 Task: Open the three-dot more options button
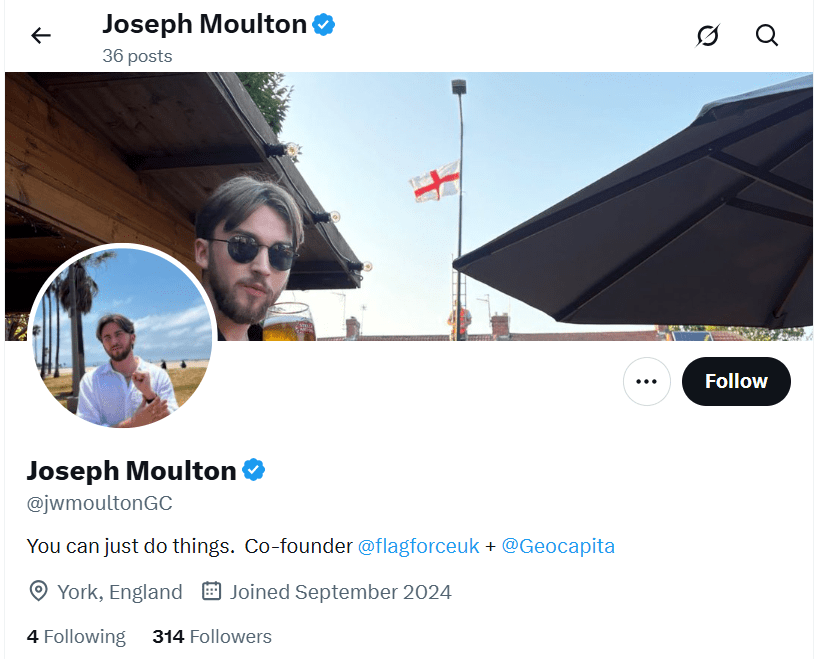646,381
